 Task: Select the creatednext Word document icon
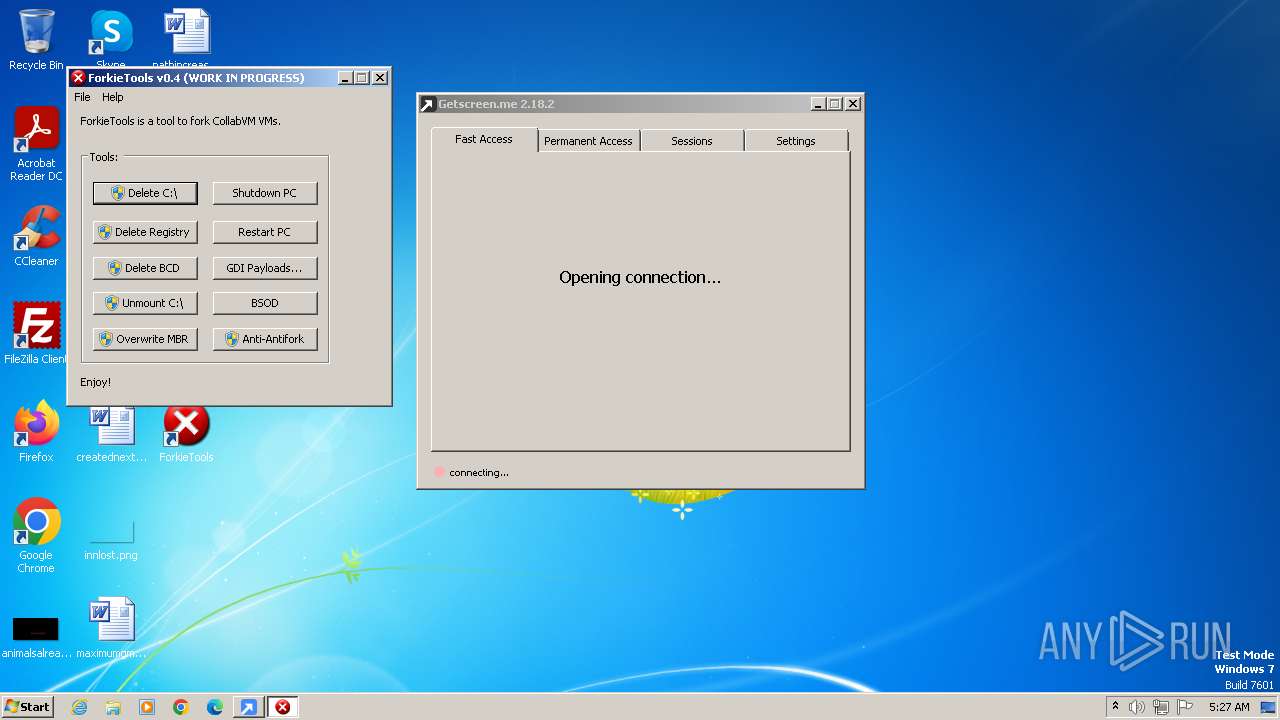pos(111,431)
